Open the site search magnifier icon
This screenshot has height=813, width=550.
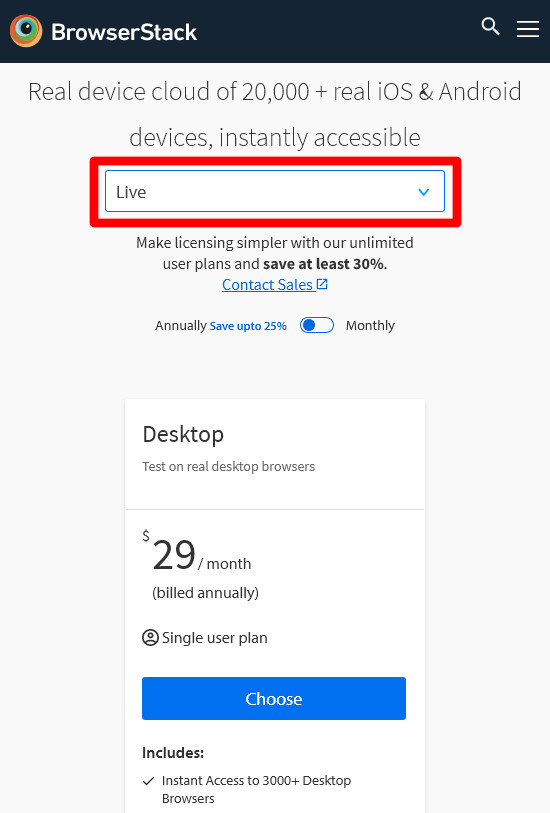(x=490, y=26)
